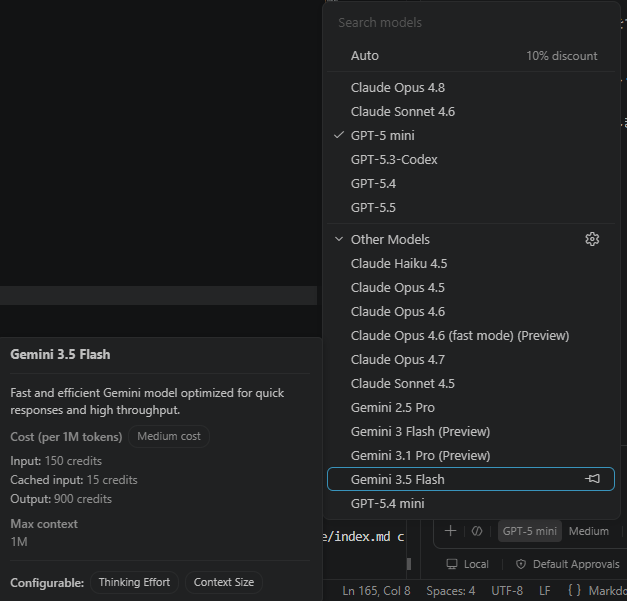
Task: Open the GPT-5 mini model picker
Action: (529, 531)
